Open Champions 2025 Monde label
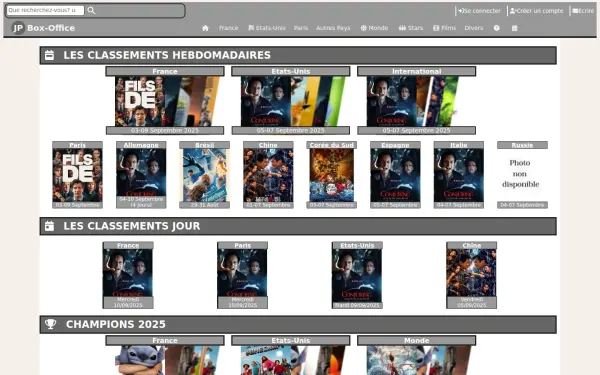600x375 pixels. tap(417, 340)
